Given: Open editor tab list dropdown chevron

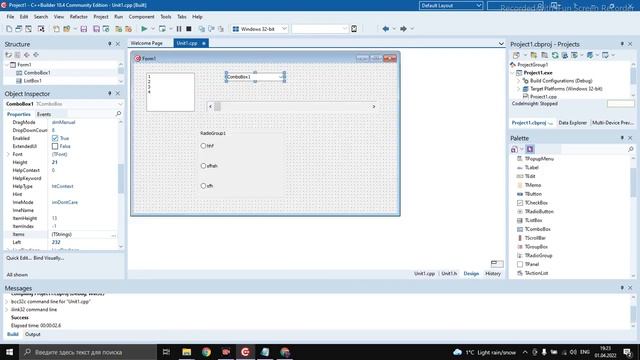Looking at the screenshot, I should point(501,44).
